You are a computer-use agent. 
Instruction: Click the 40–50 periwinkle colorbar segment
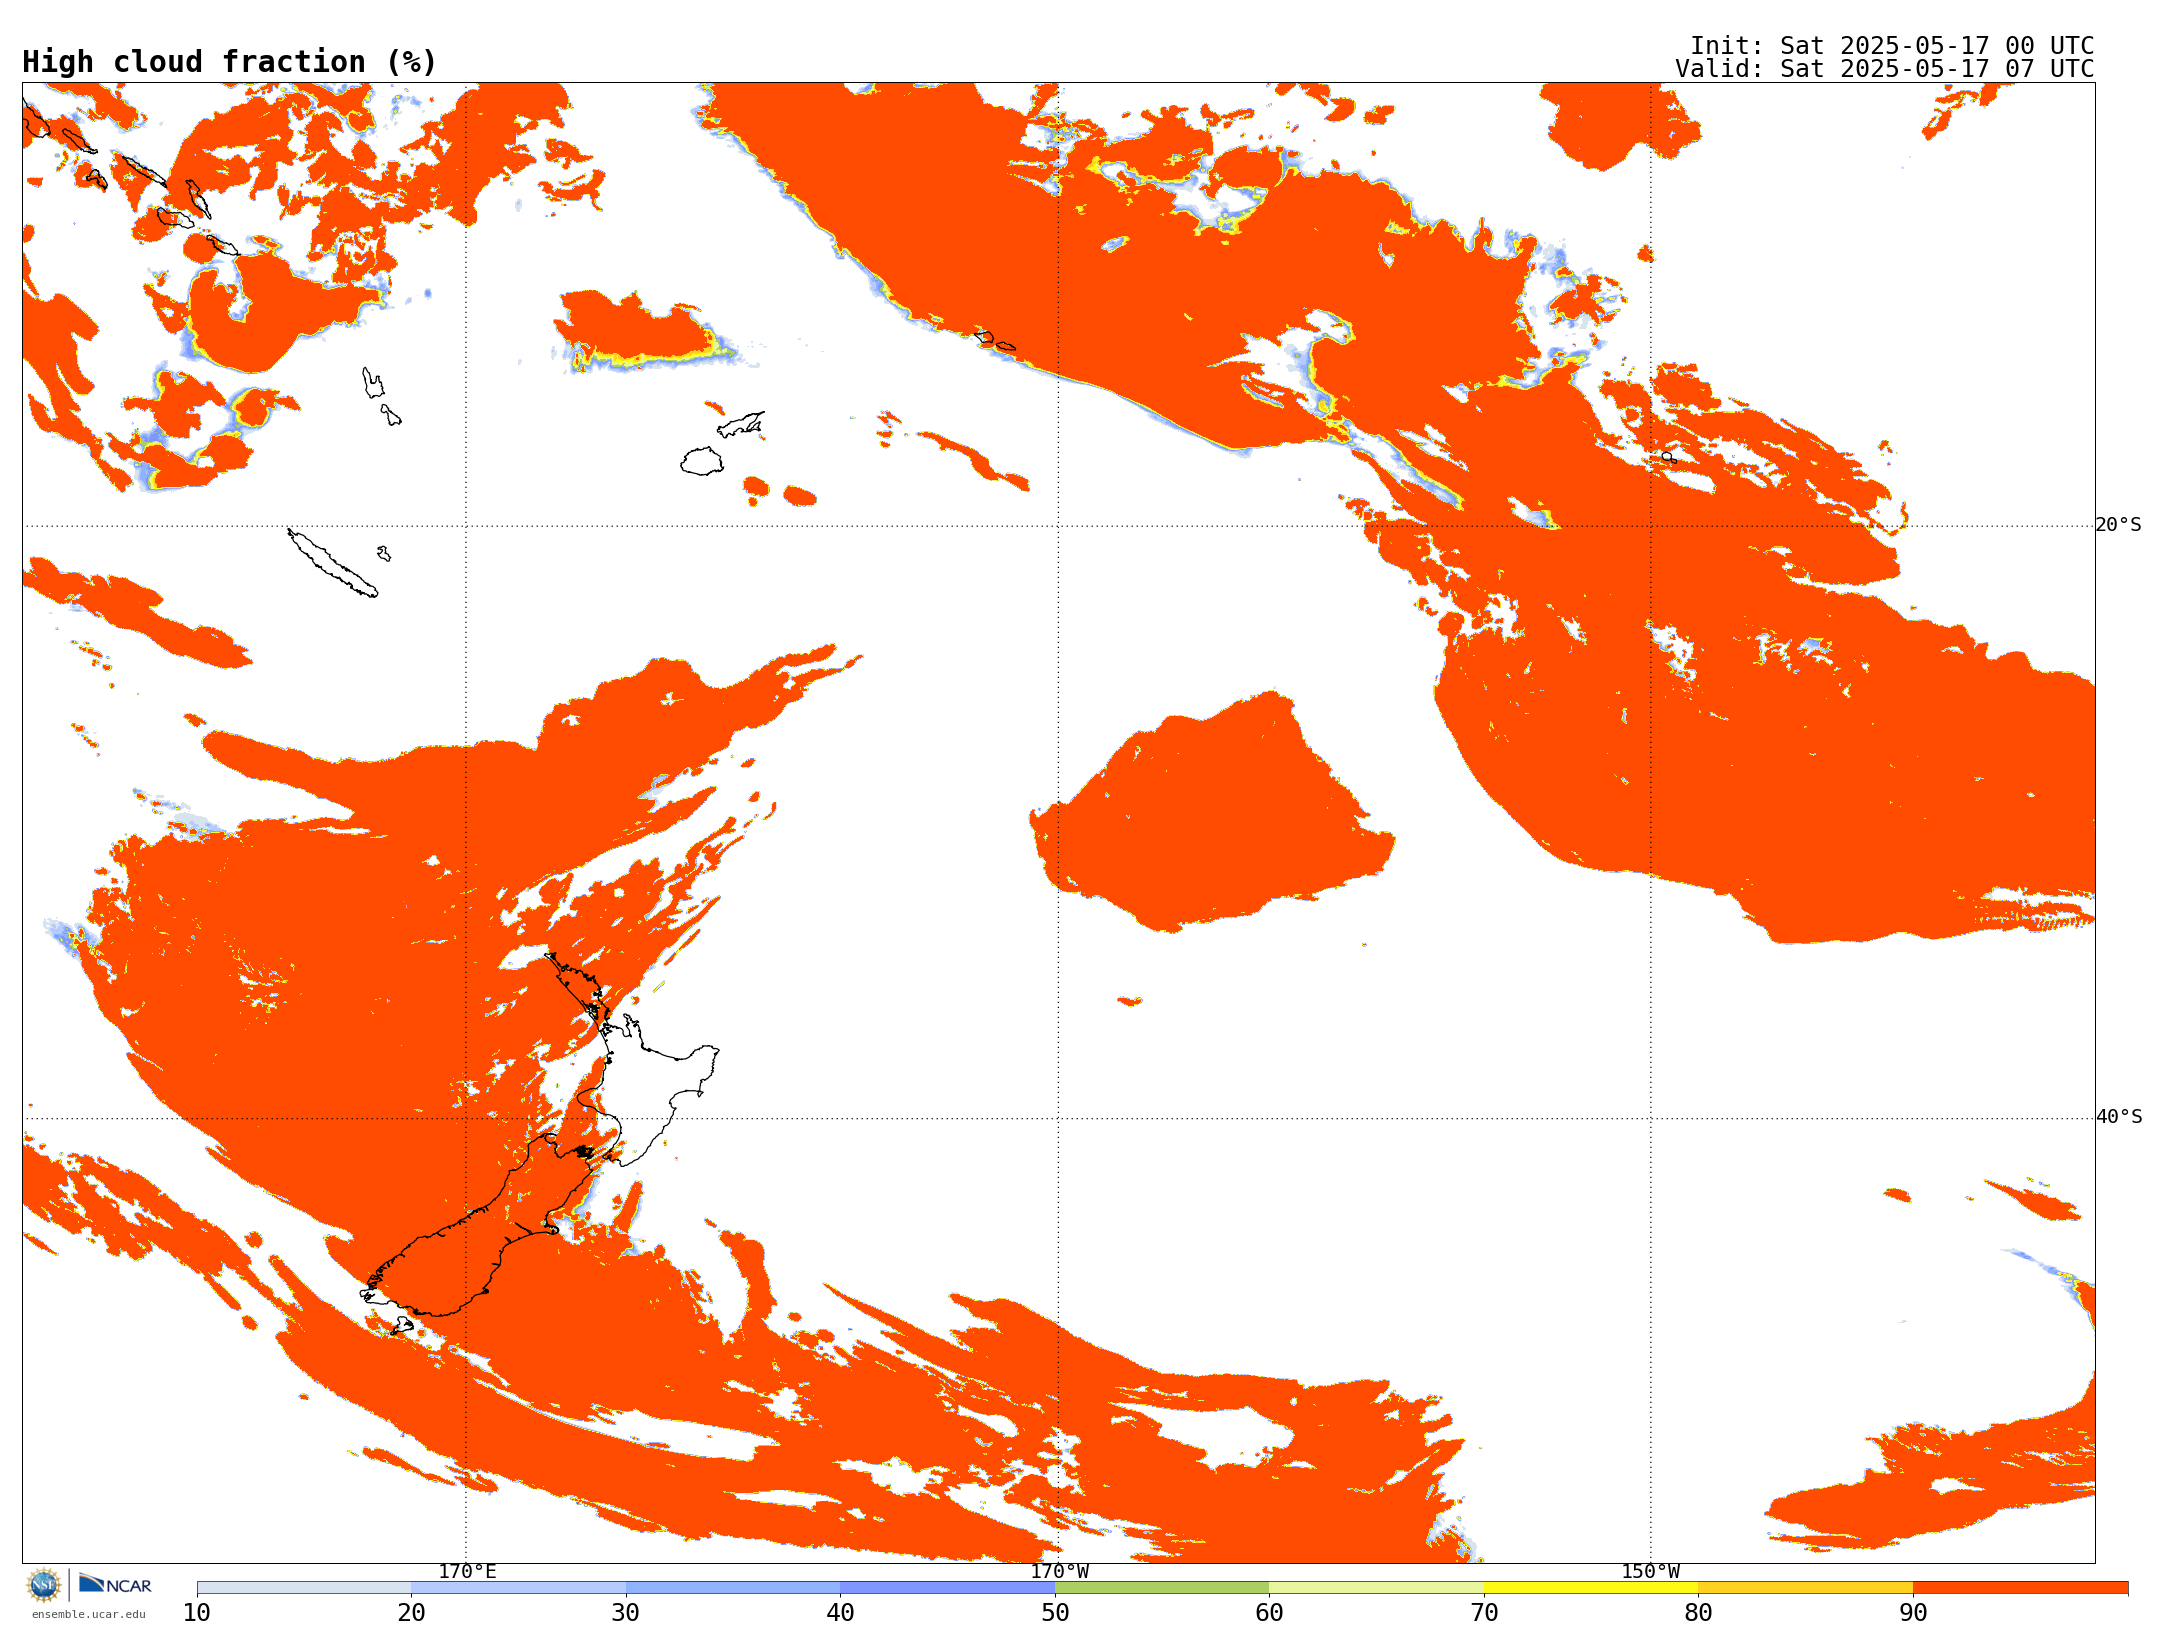click(947, 1588)
